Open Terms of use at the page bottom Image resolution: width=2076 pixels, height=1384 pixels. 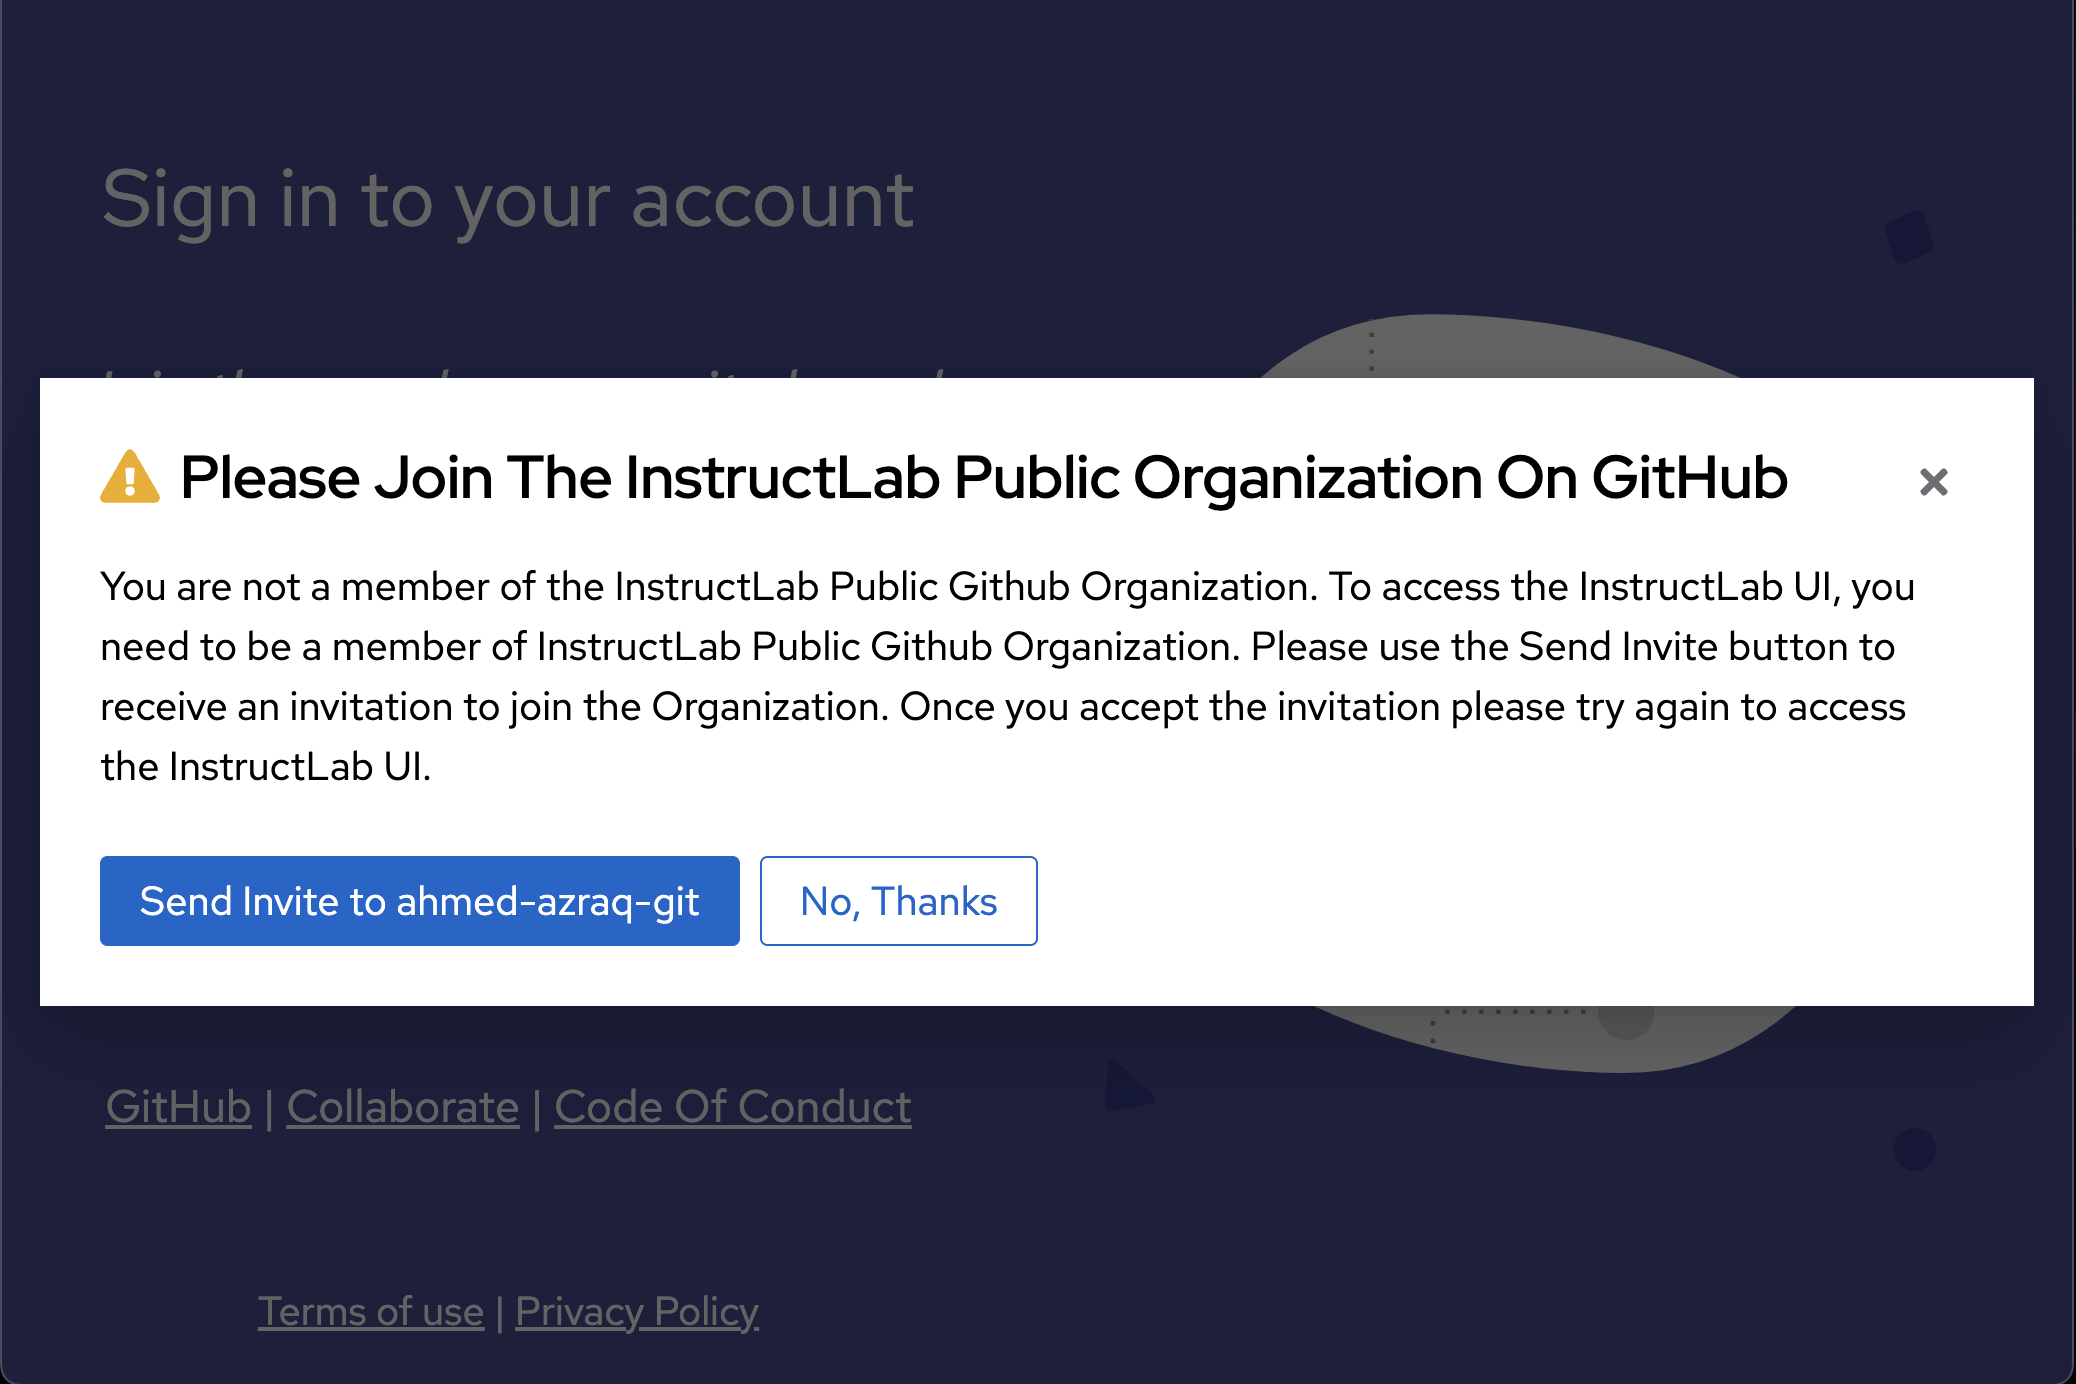point(371,1311)
